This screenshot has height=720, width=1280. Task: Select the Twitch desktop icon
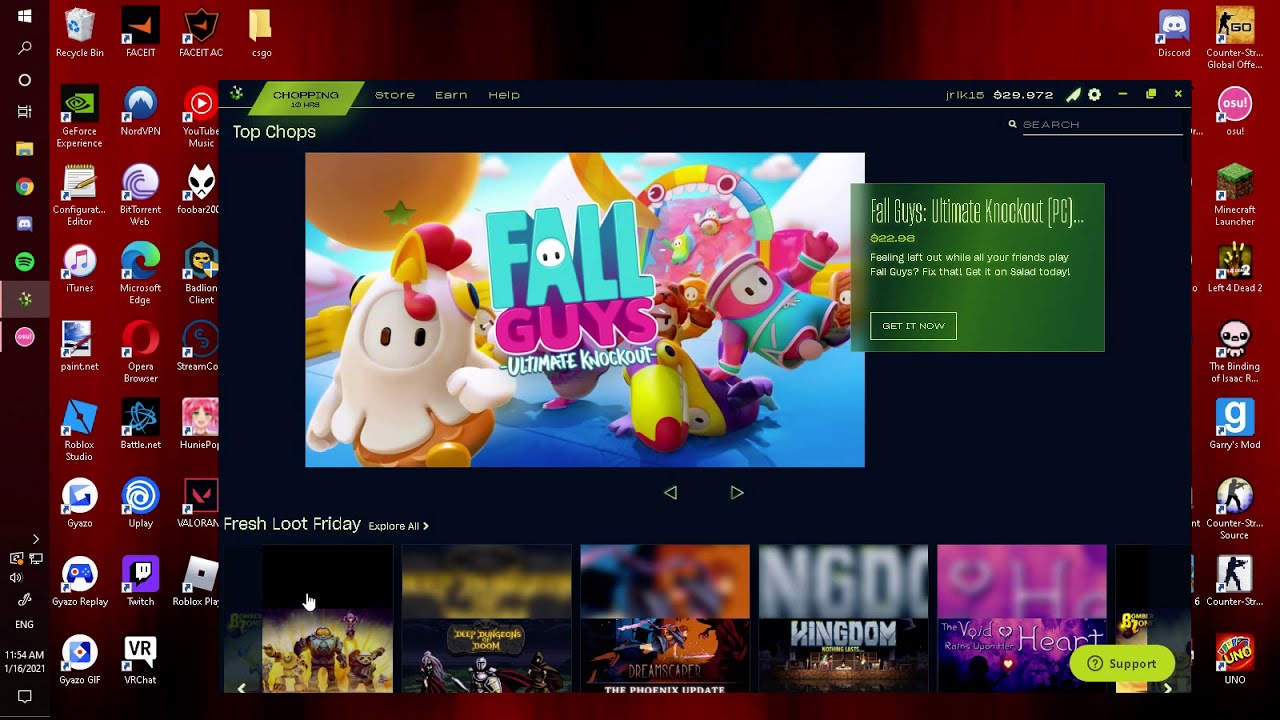[140, 582]
